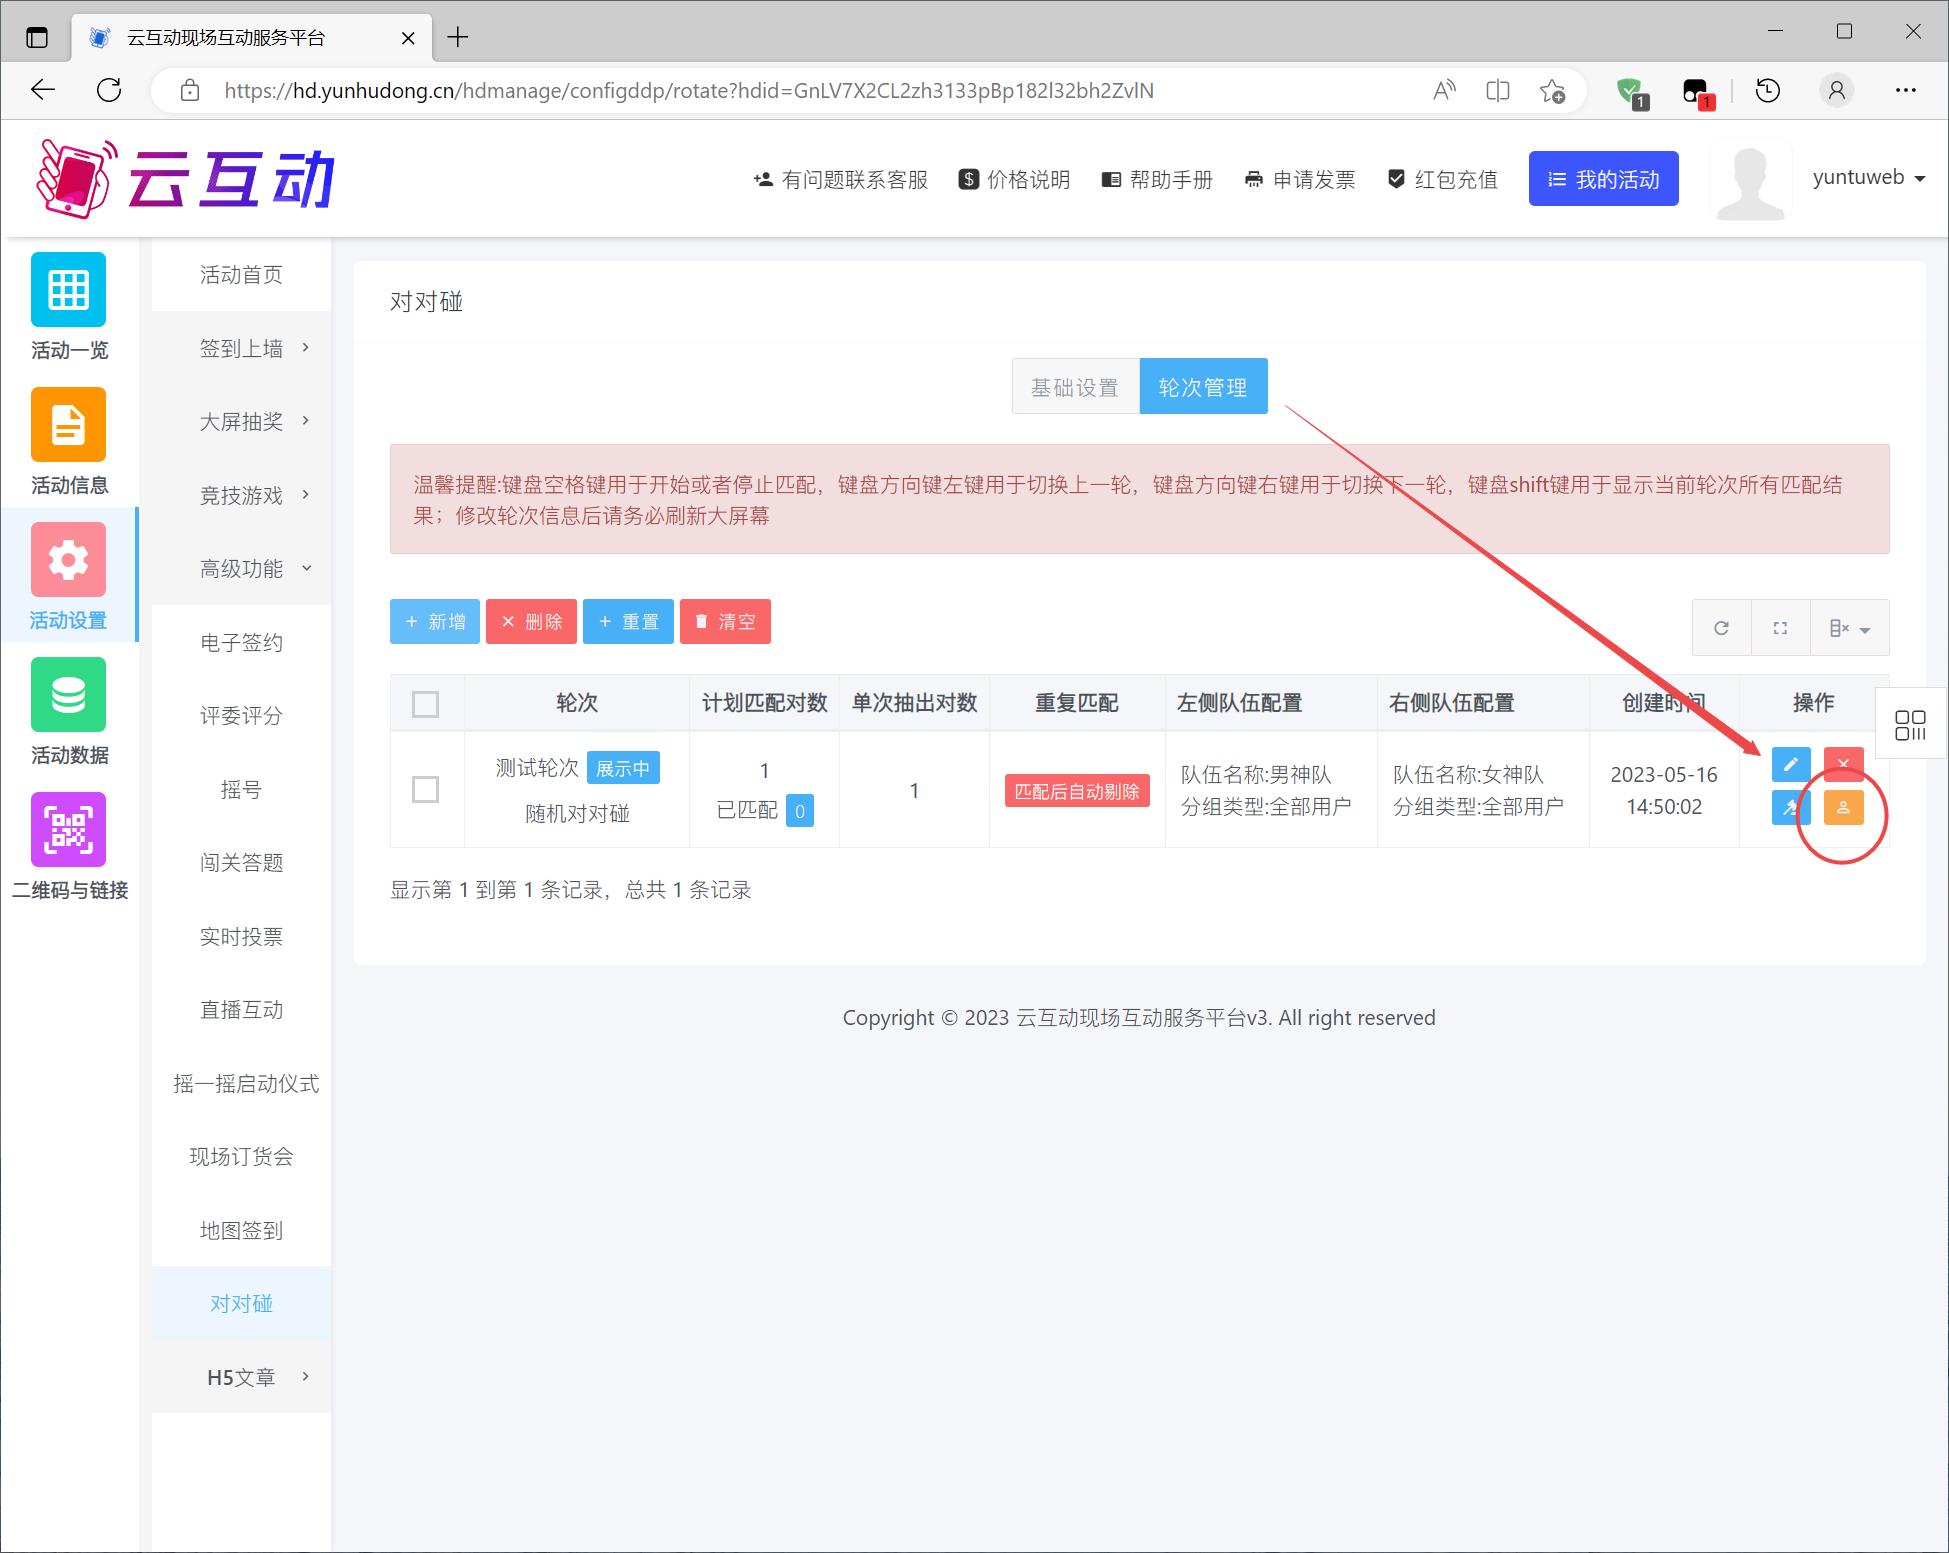Click the orange user icon in the 操作 column
The height and width of the screenshot is (1553, 1949).
point(1843,808)
